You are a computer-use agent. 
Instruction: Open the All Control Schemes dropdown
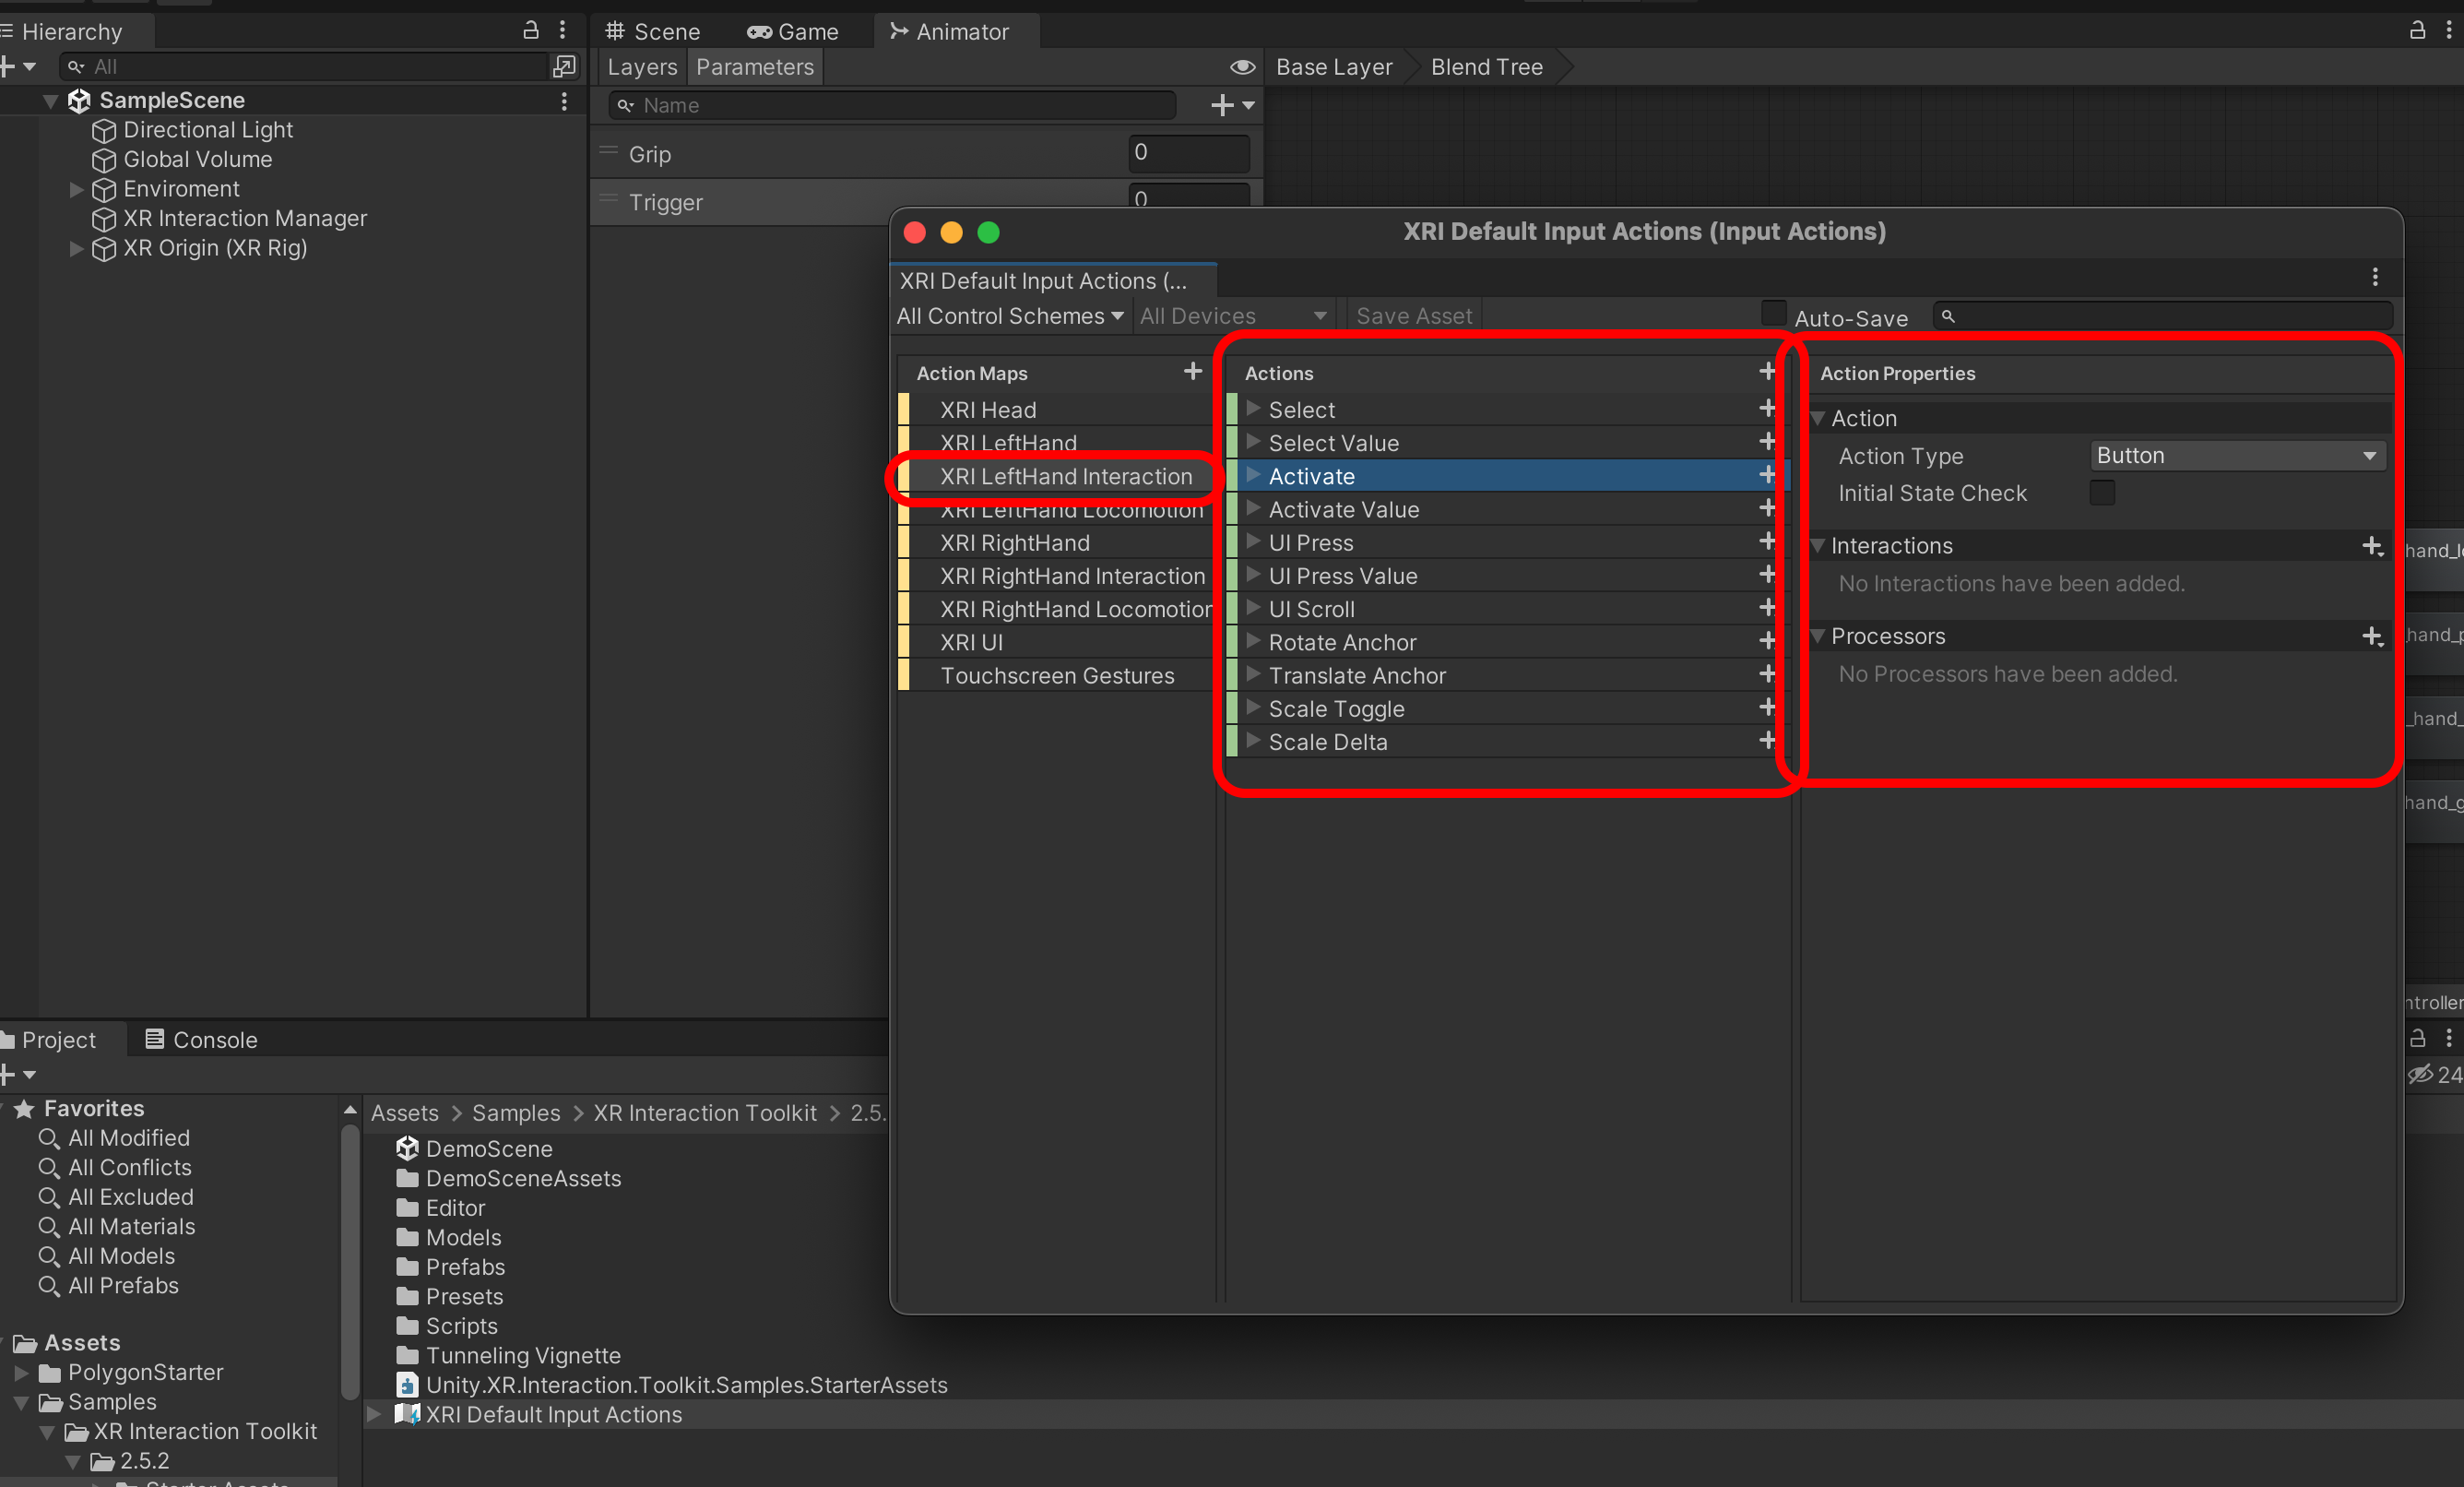(x=1010, y=316)
